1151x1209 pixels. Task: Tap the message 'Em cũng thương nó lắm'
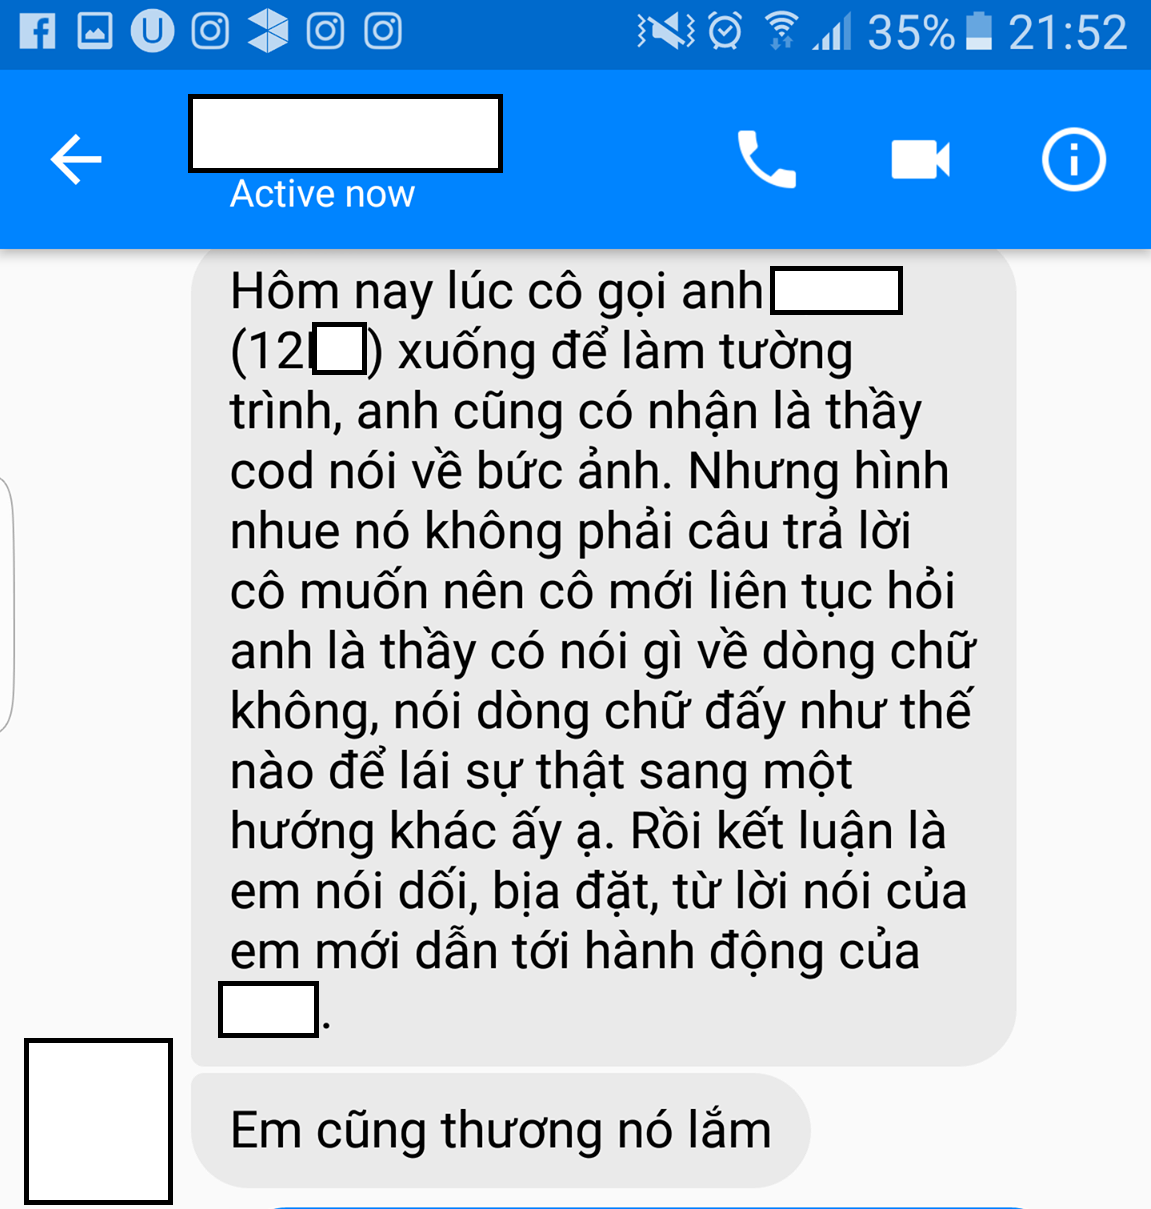tap(500, 1131)
